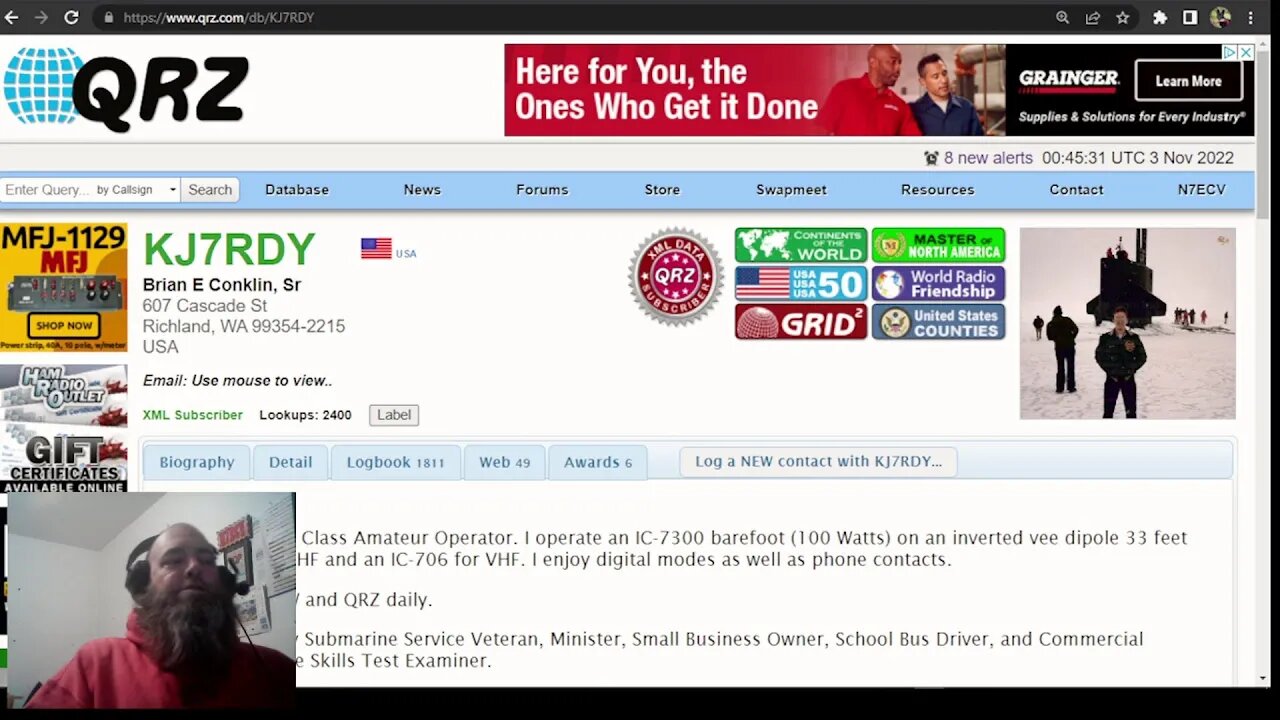Screen dimensions: 1280x720
Task: Open the Chrome three-dot menu
Action: tap(1250, 17)
